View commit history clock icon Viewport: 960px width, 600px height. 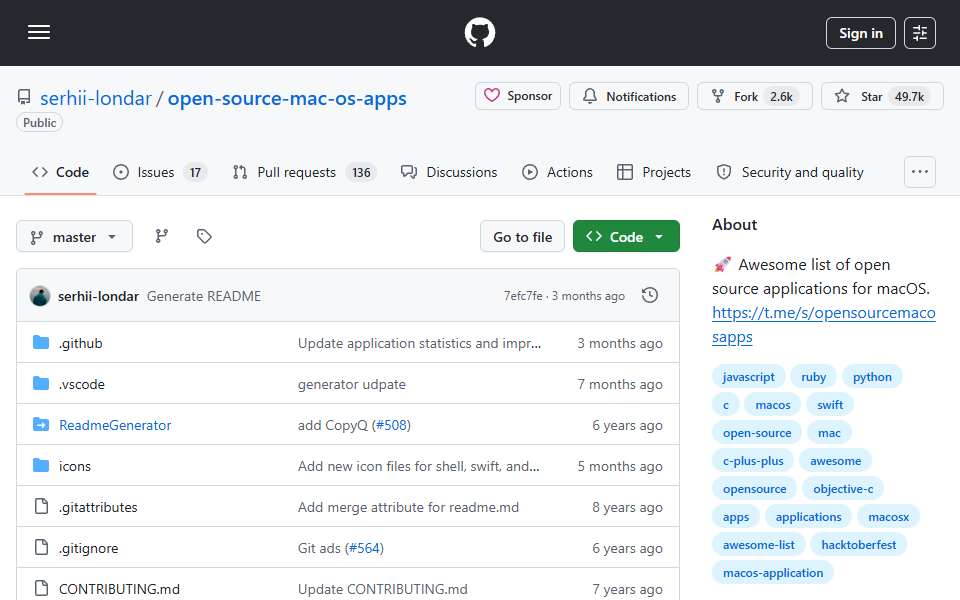[650, 296]
